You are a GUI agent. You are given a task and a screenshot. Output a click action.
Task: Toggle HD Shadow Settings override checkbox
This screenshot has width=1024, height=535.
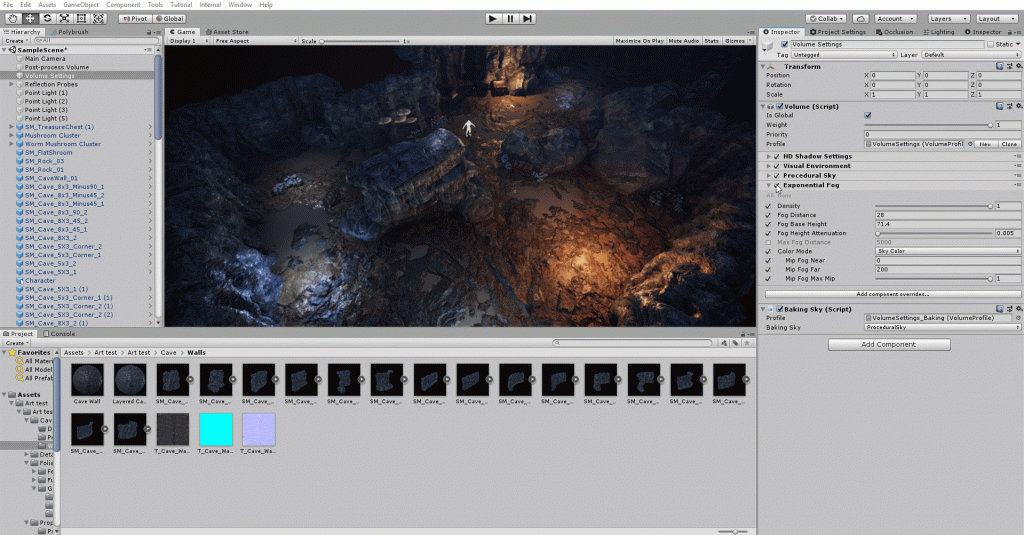[x=776, y=157]
